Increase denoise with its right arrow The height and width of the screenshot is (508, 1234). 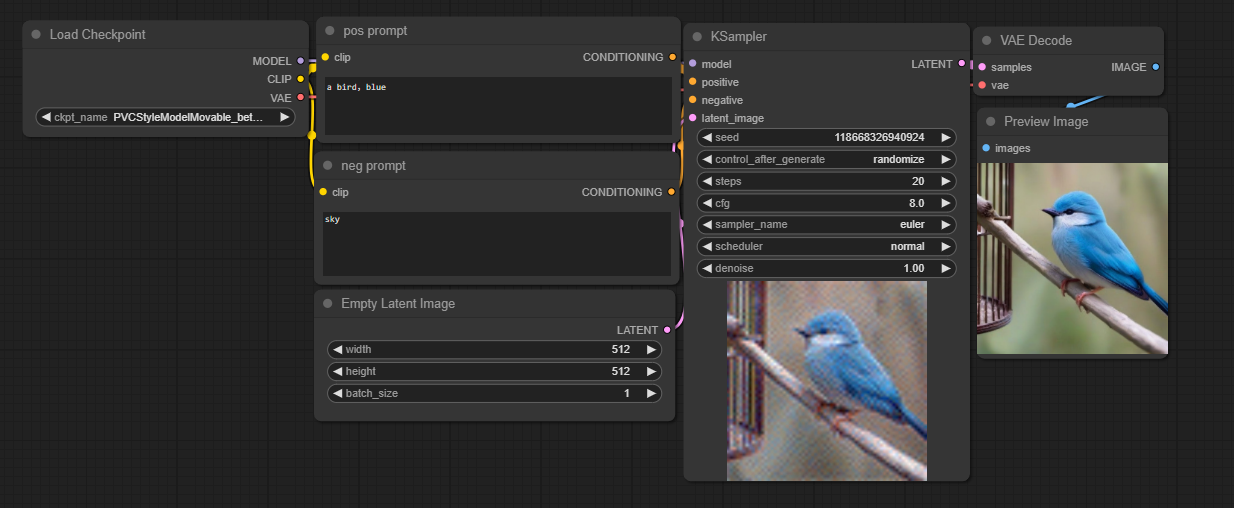(945, 268)
